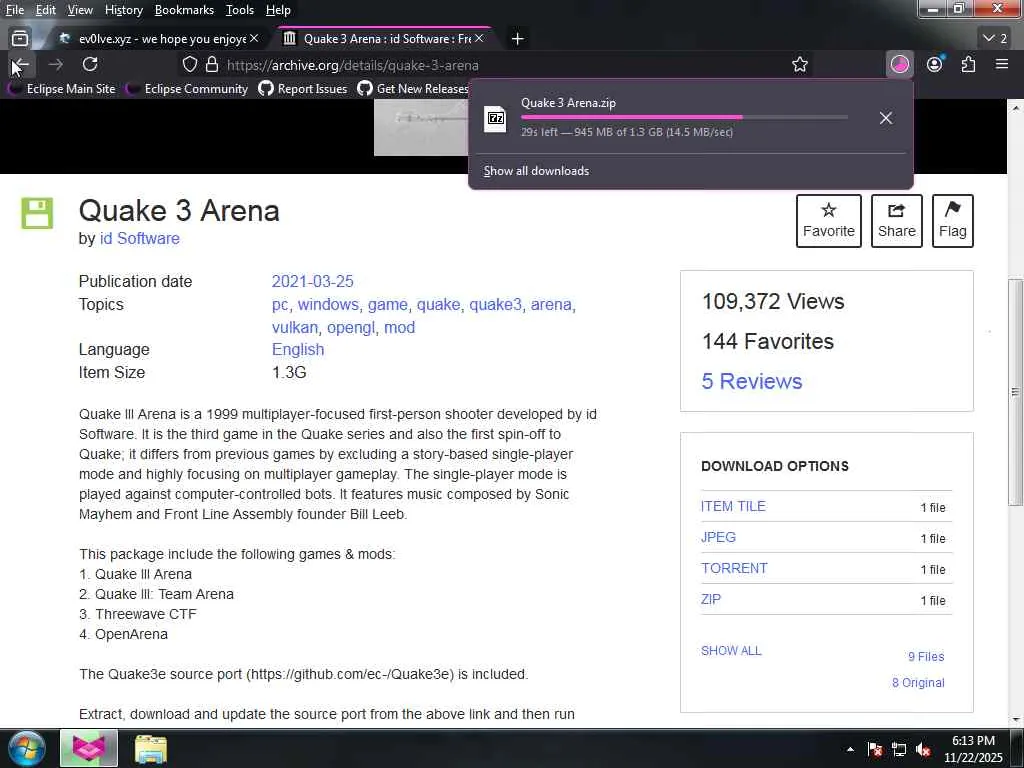Viewport: 1024px width, 768px height.
Task: Click the taskbar clock showing 6:13 PM
Action: [x=973, y=749]
